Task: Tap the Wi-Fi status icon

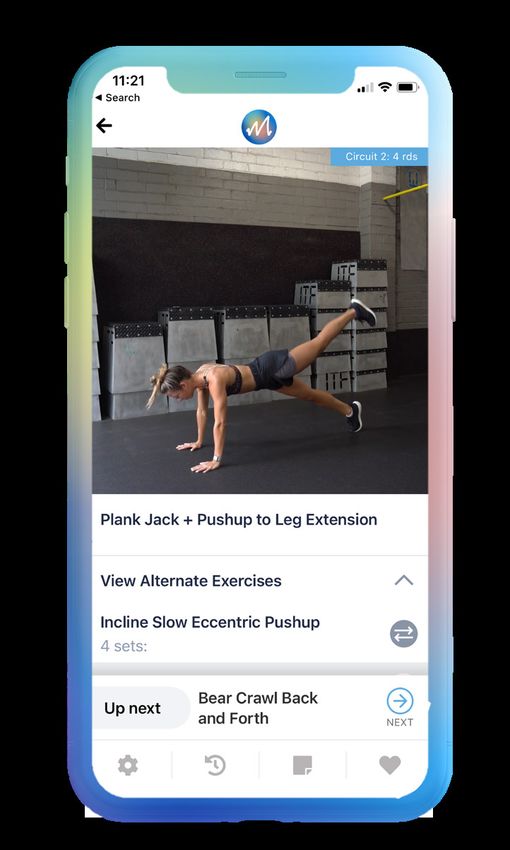Action: coord(385,87)
